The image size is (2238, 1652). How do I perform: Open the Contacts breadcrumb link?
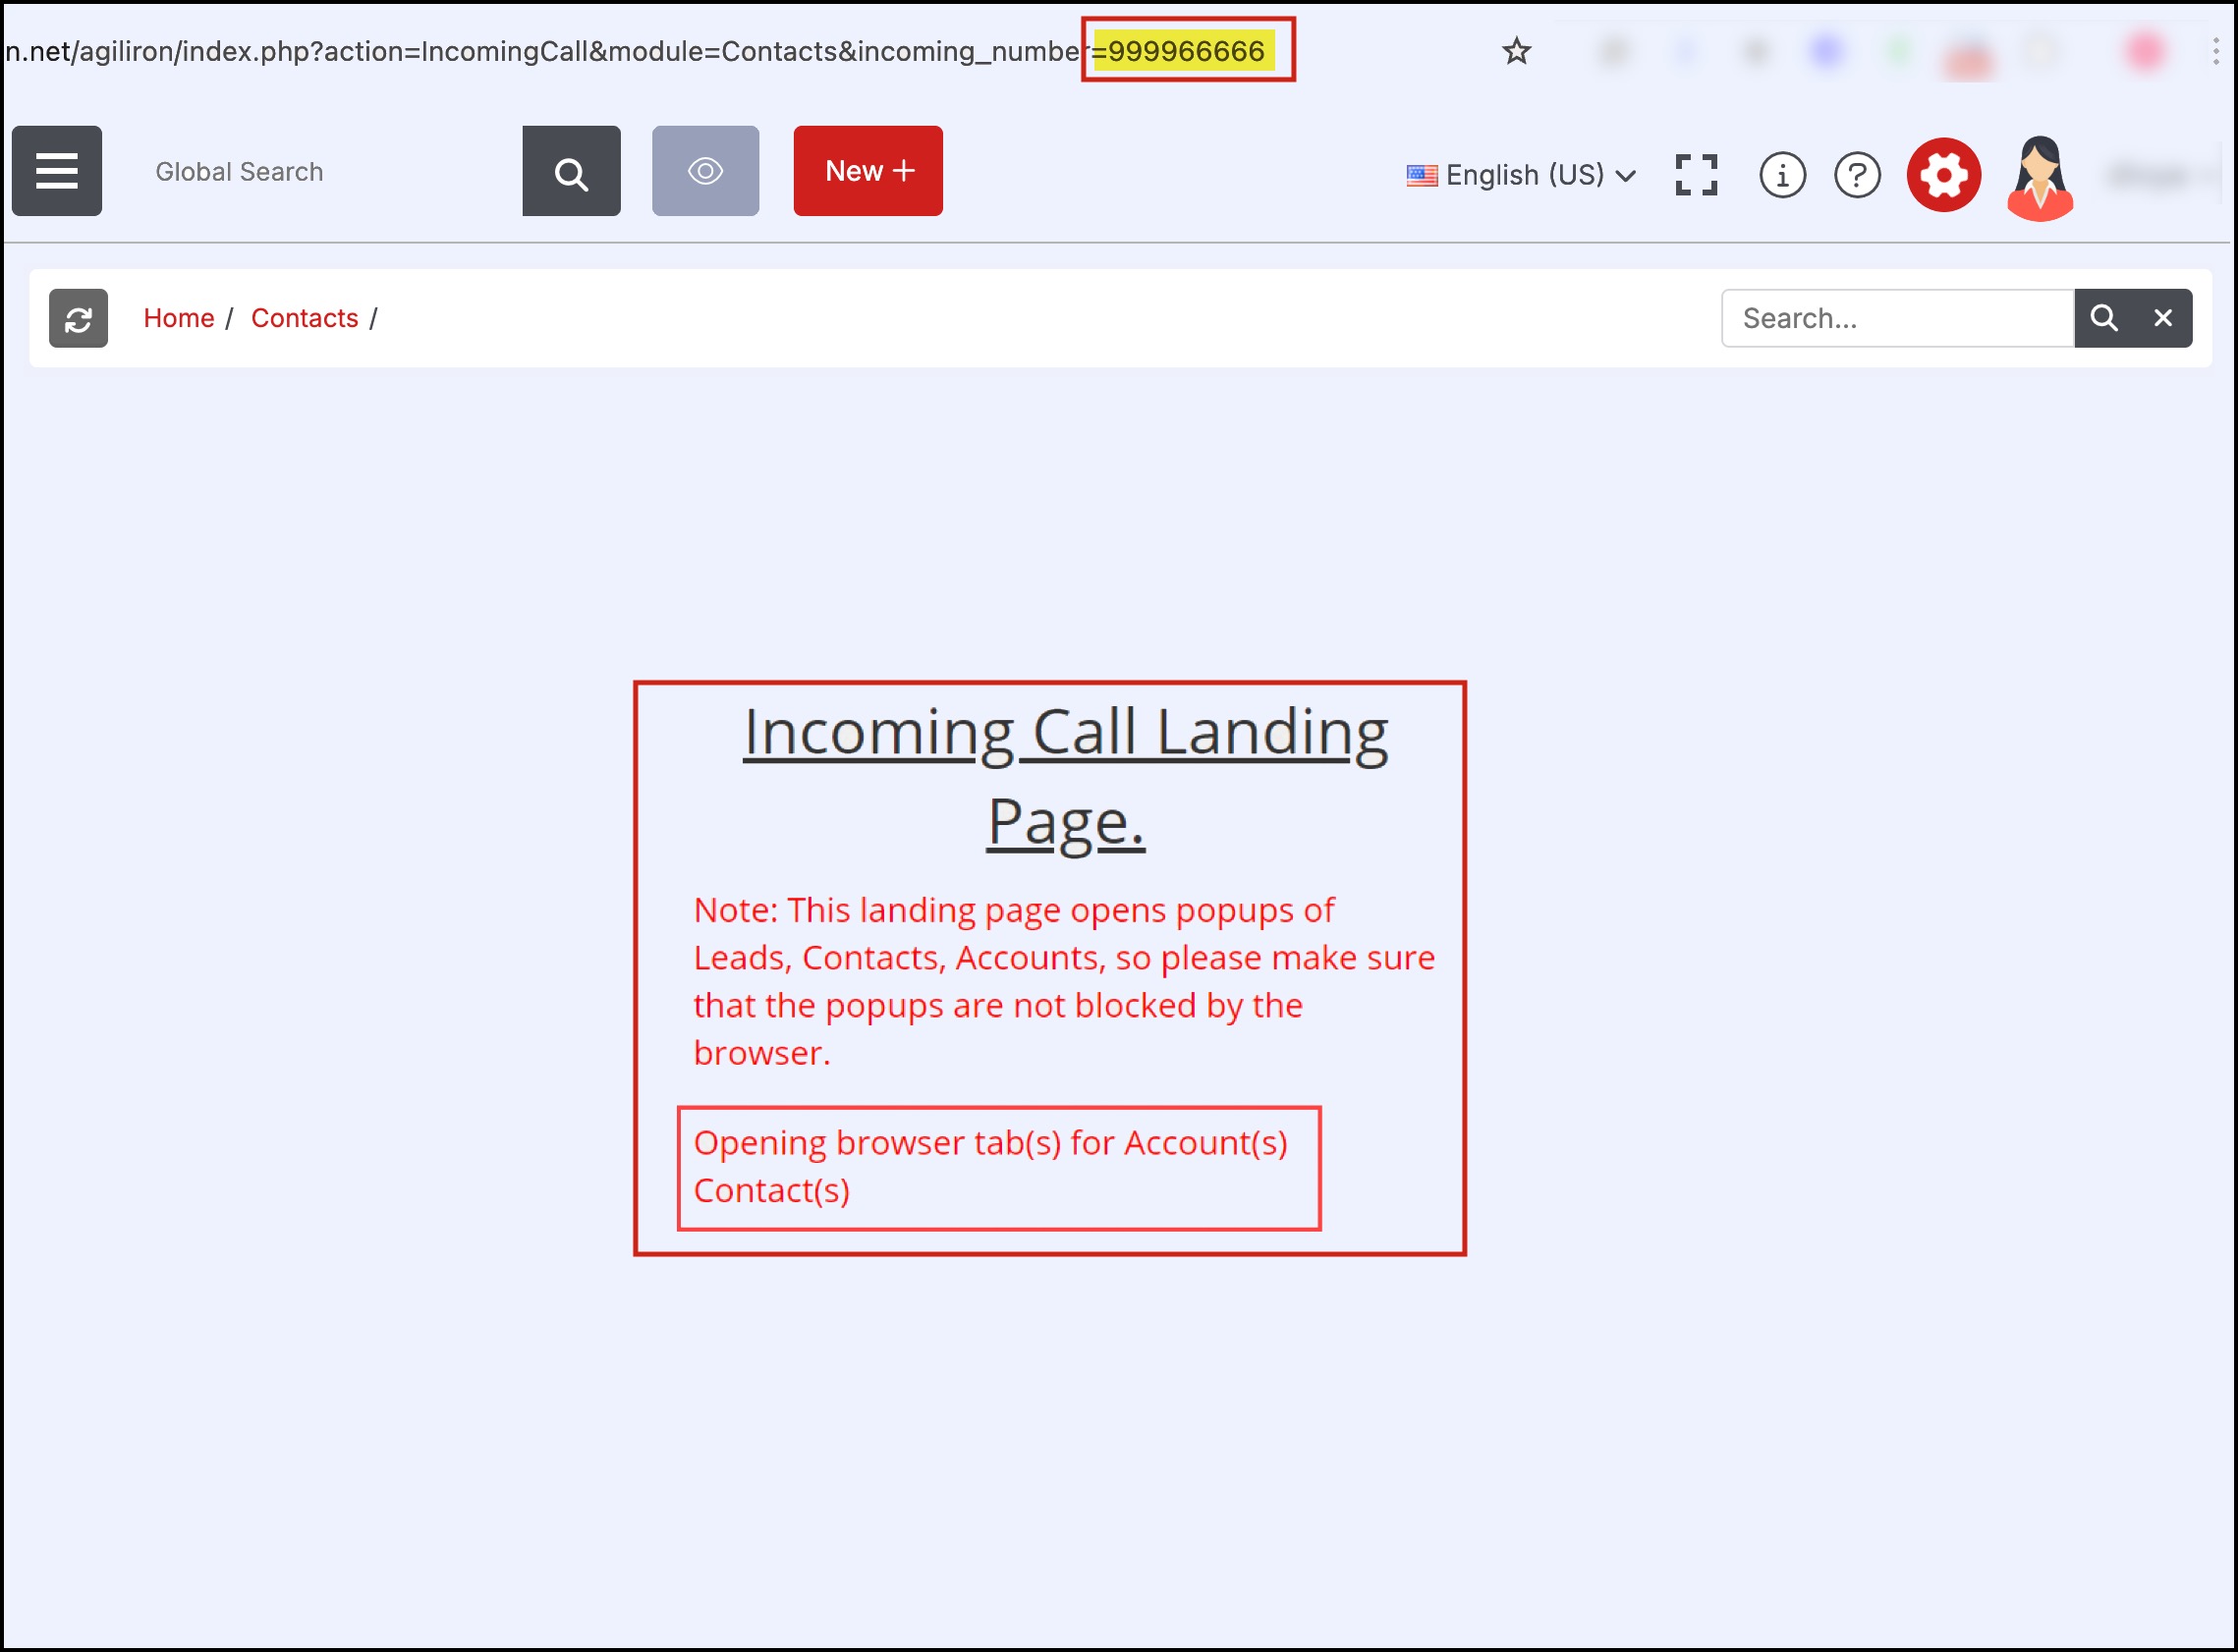pyautogui.click(x=304, y=318)
